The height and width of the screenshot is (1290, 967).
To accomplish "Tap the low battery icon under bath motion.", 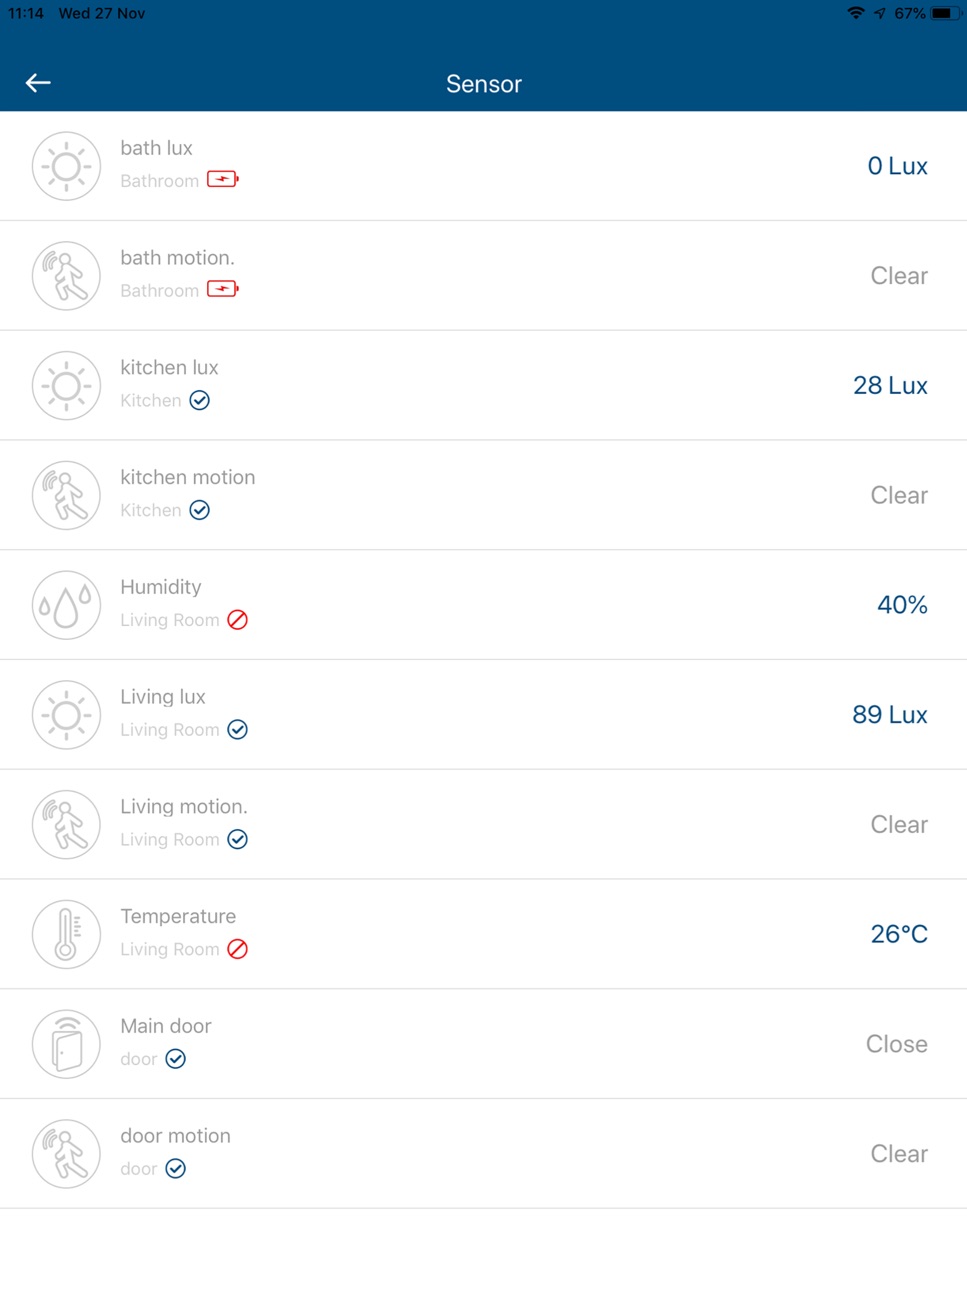I will [223, 290].
